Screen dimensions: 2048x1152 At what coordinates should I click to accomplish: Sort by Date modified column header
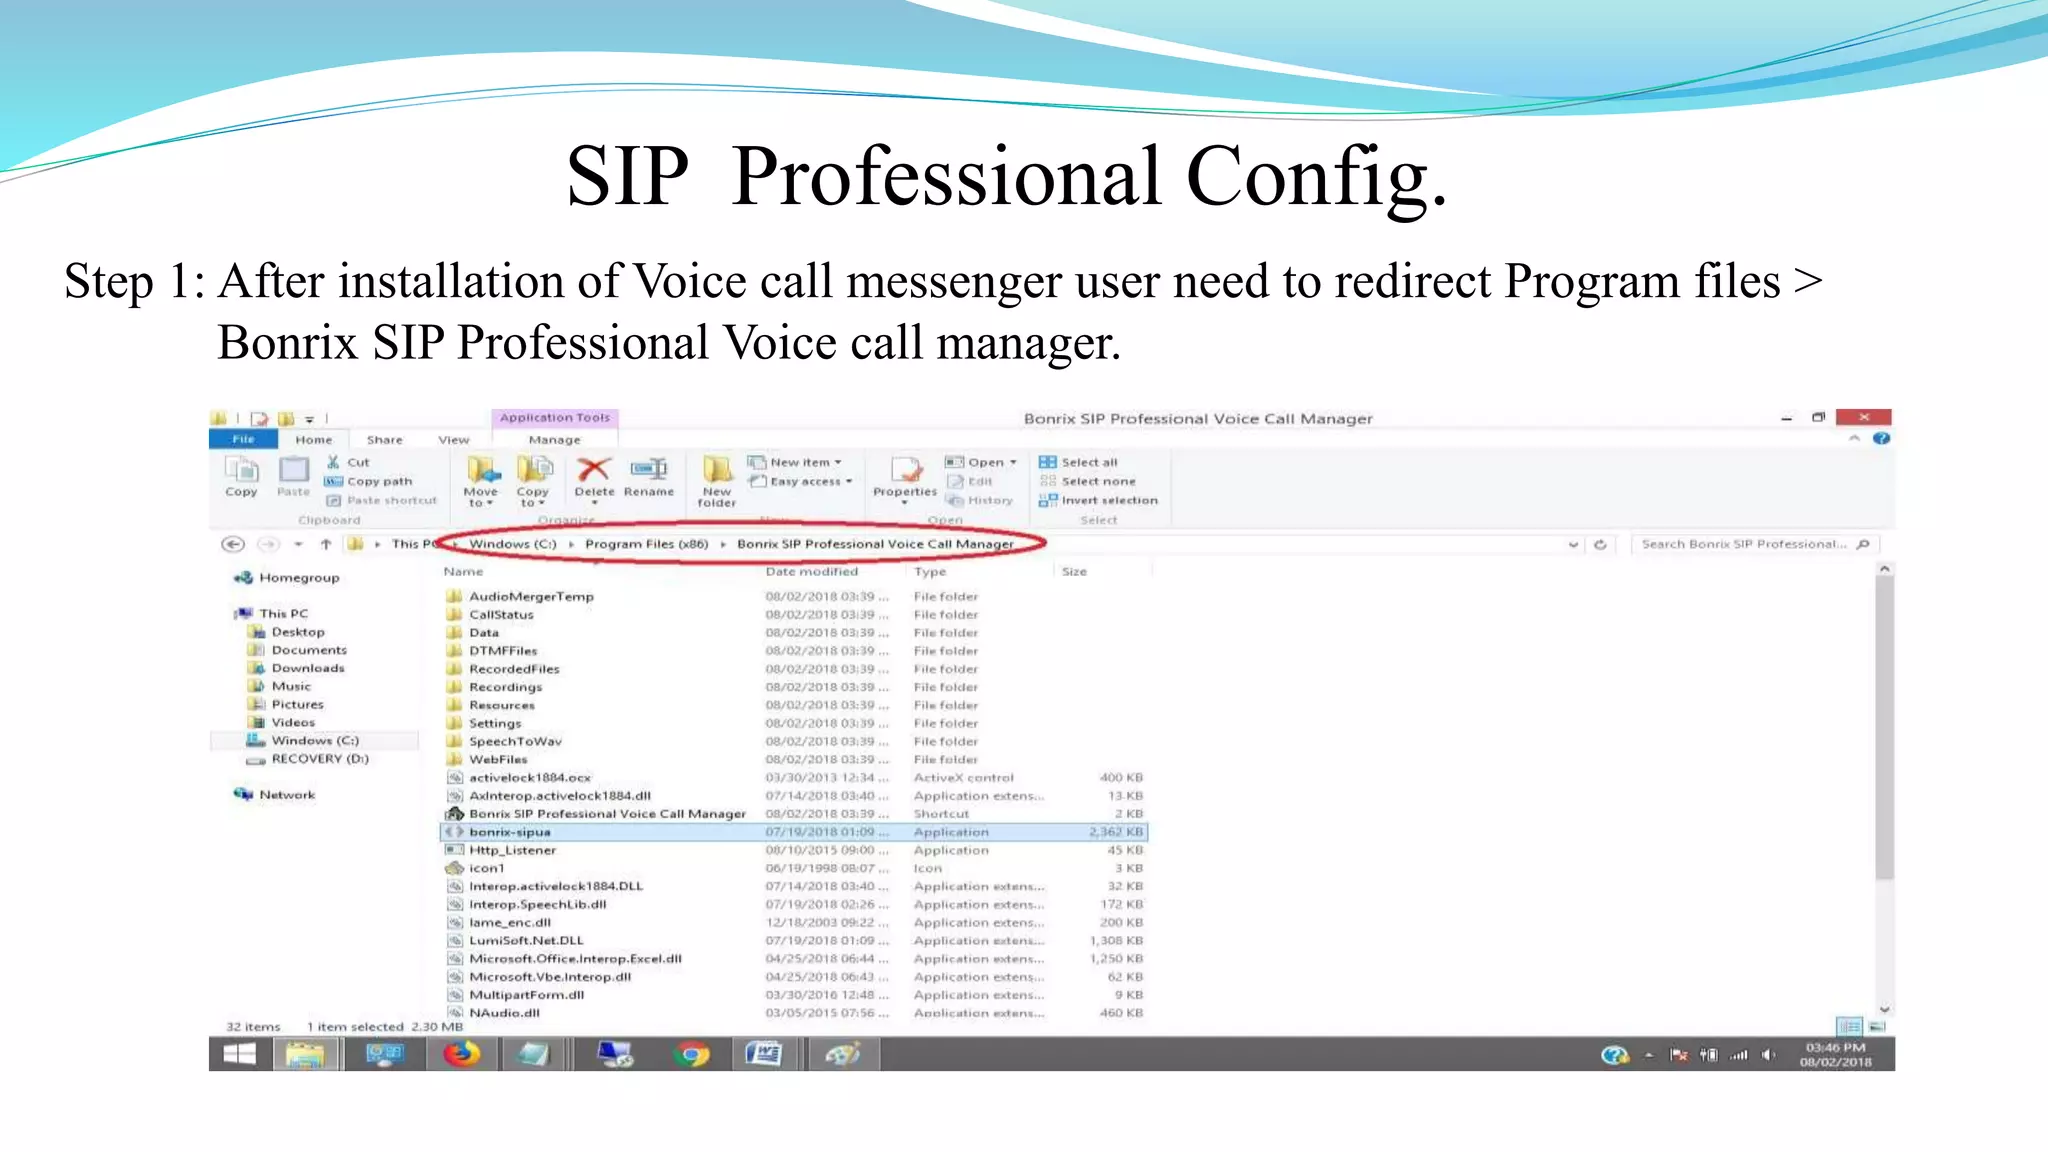coord(812,571)
